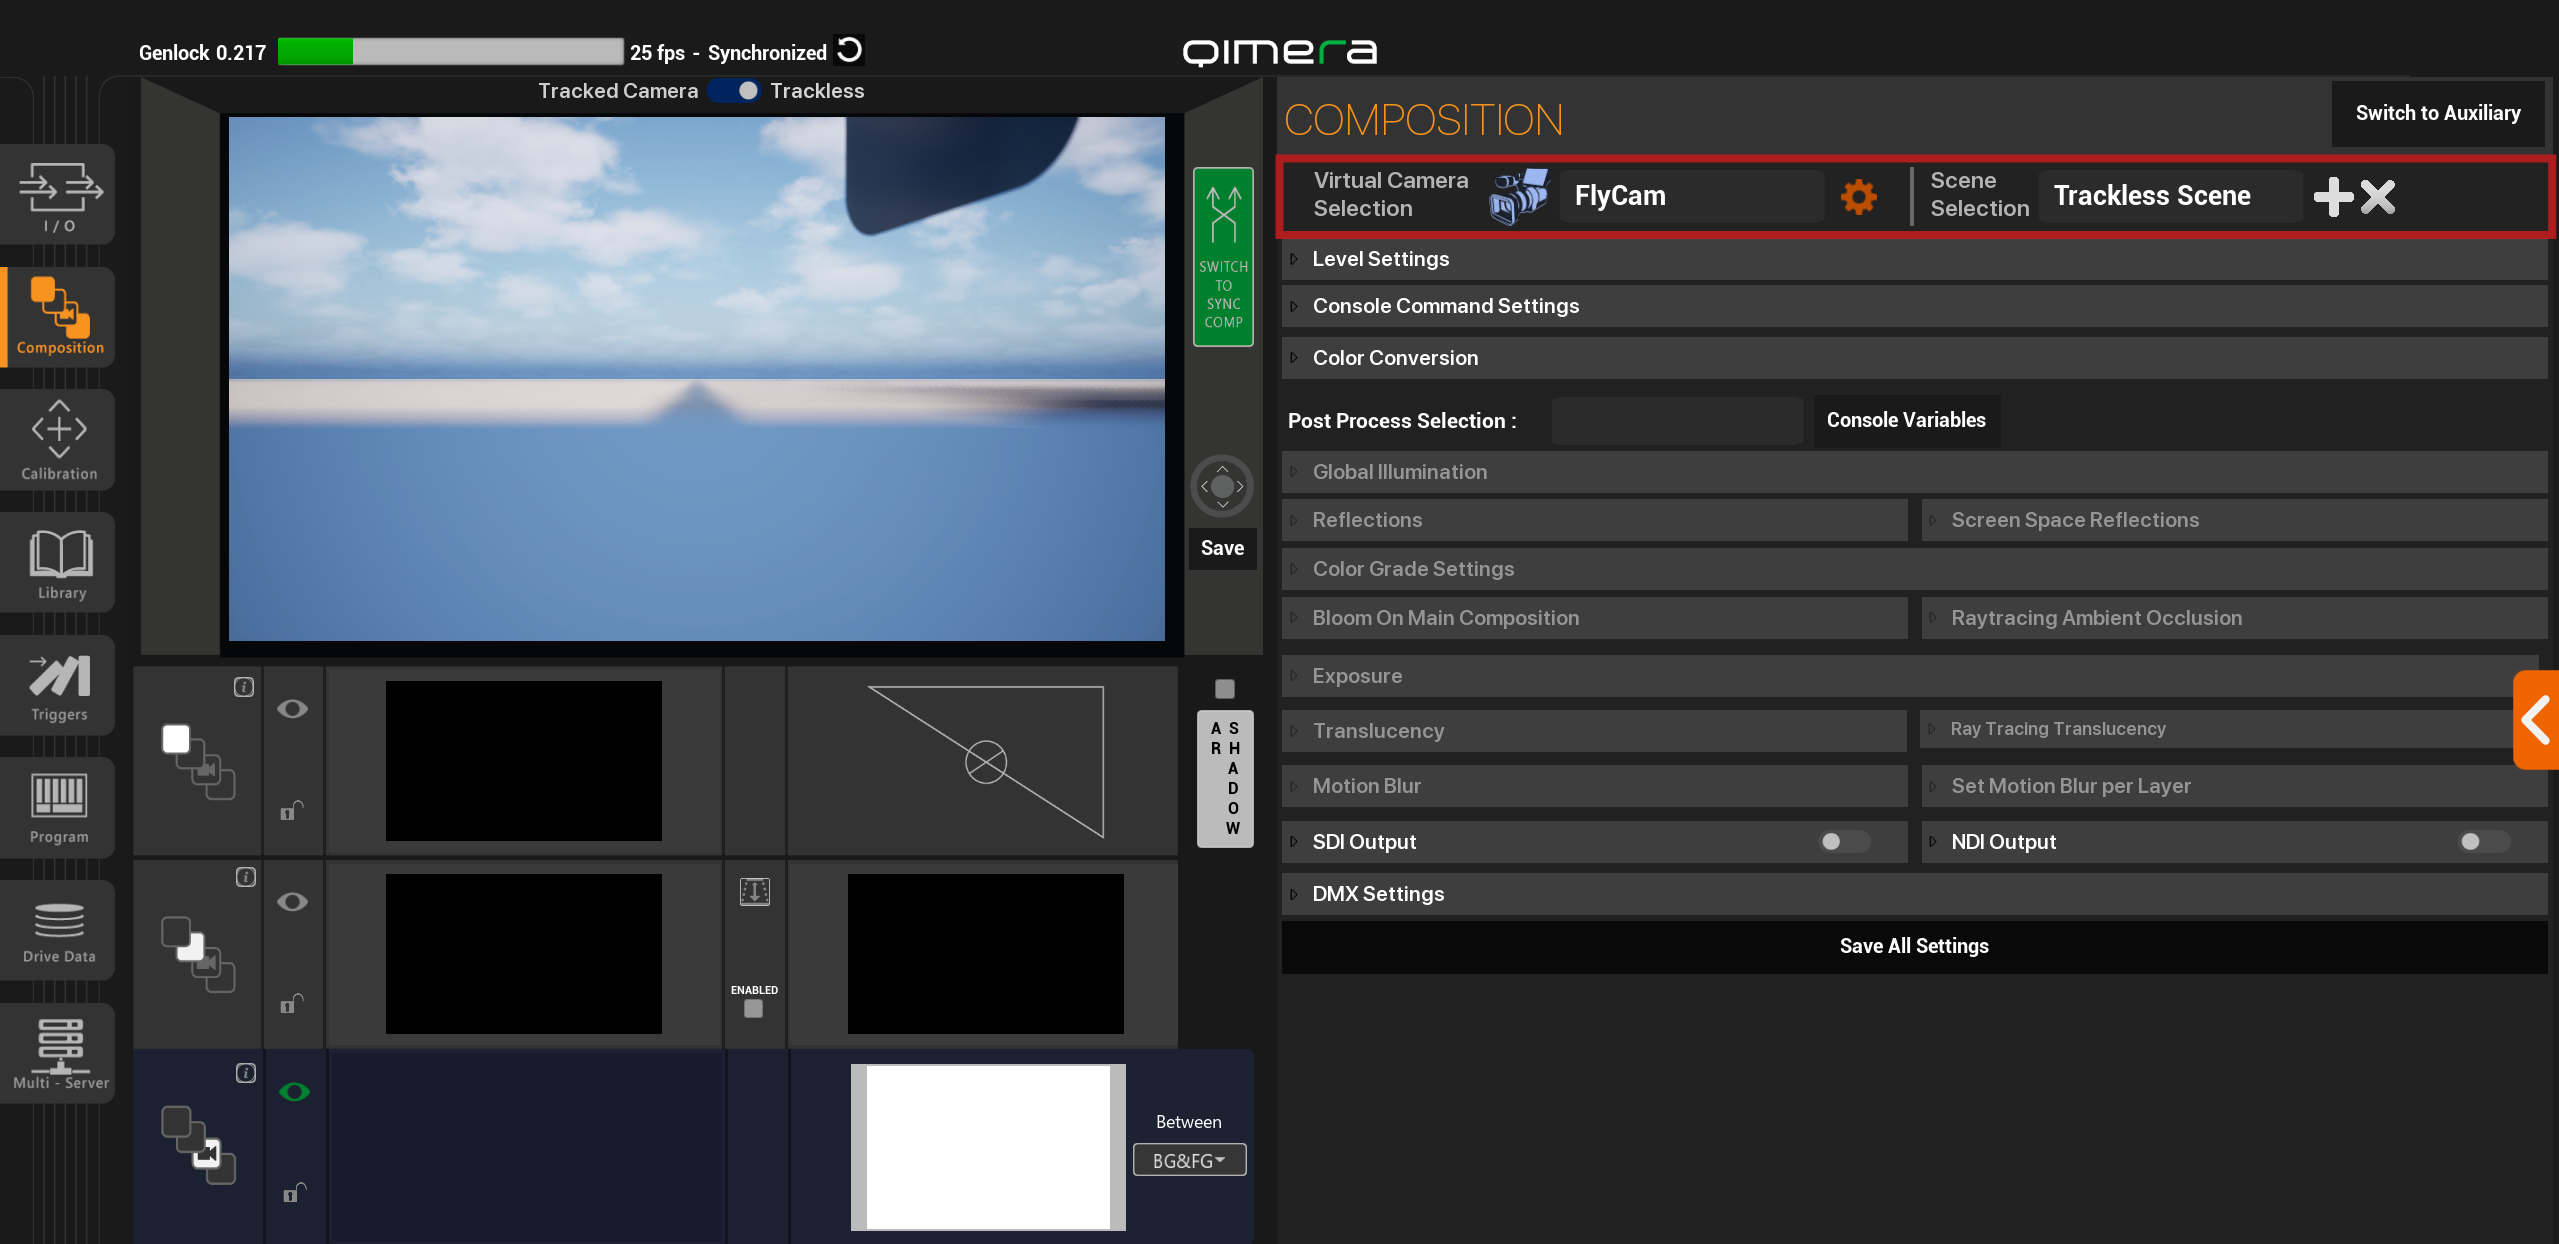
Task: Click Save All Settings button
Action: (1913, 946)
